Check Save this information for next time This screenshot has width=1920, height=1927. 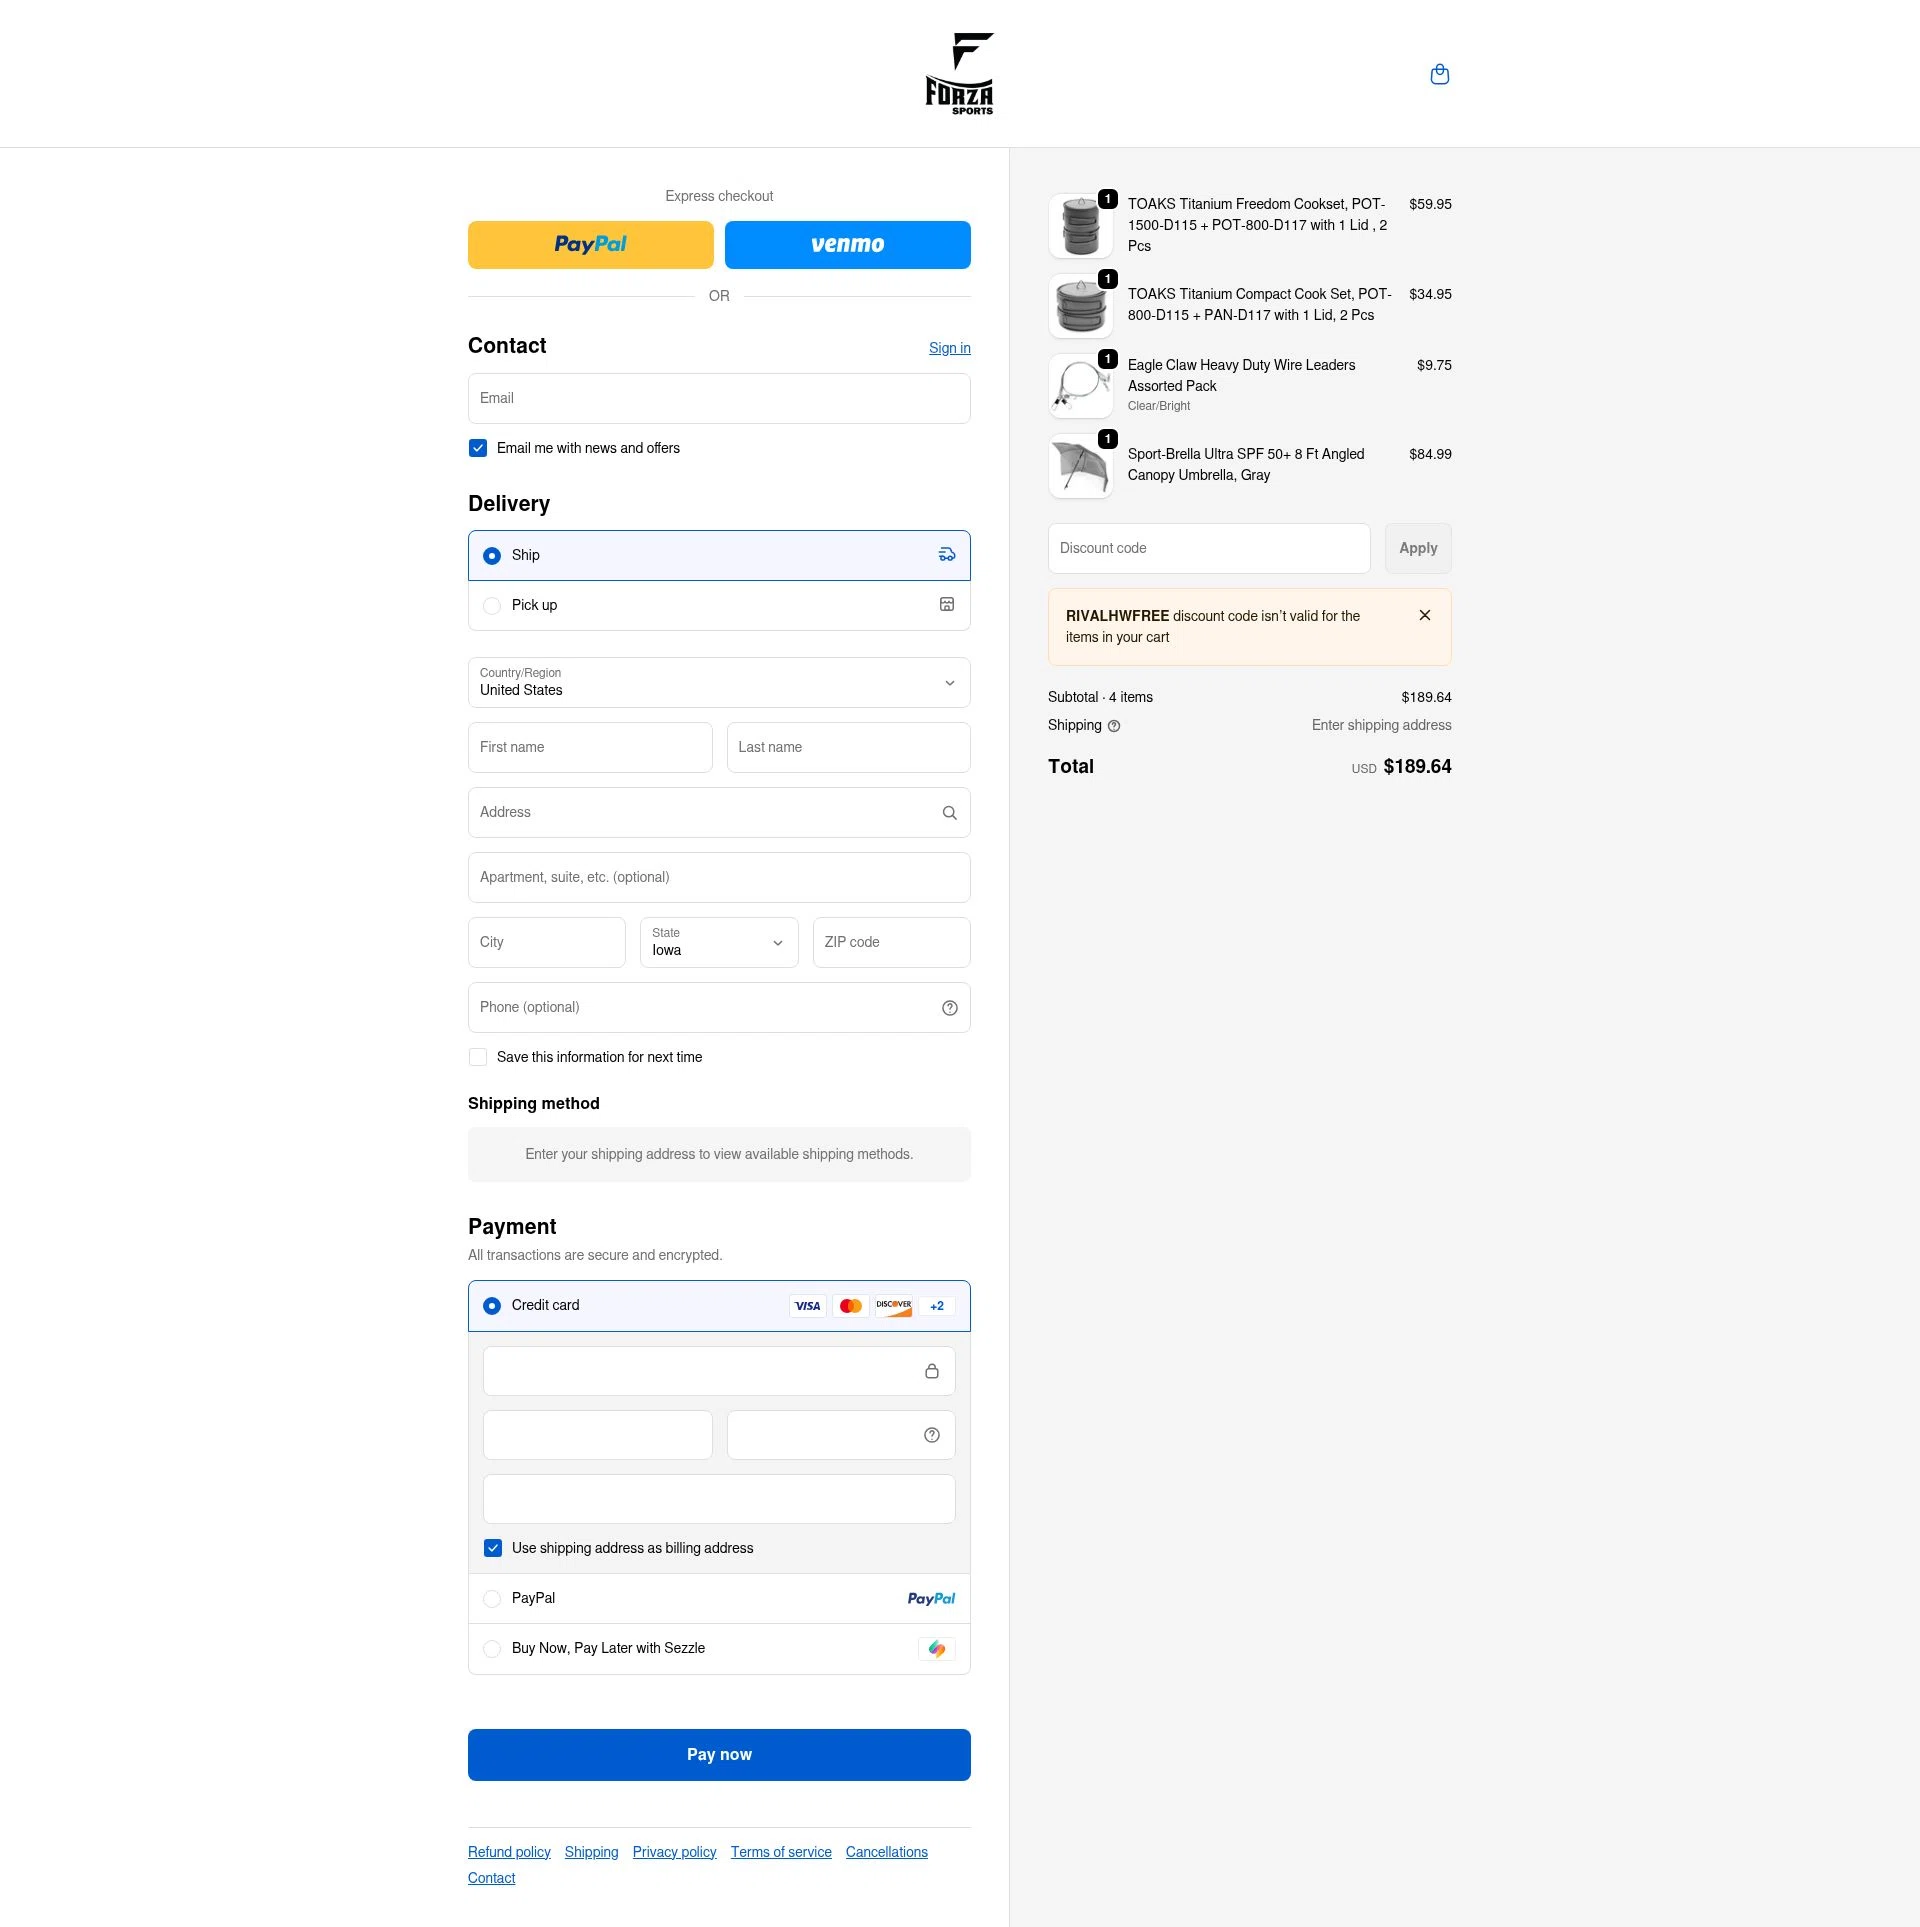[x=478, y=1057]
